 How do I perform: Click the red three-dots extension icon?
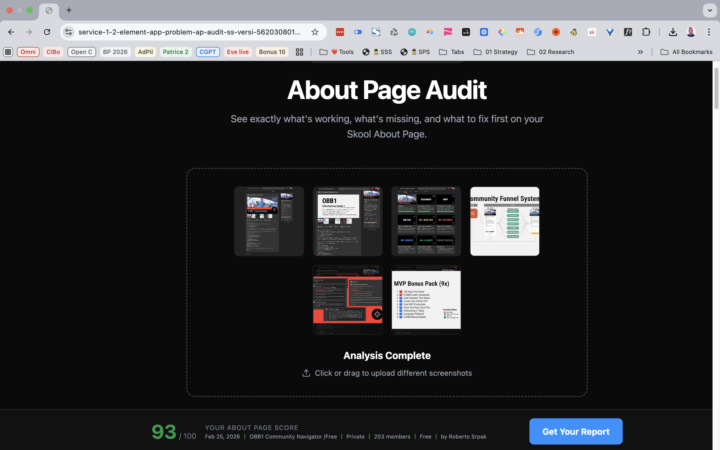pos(340,32)
